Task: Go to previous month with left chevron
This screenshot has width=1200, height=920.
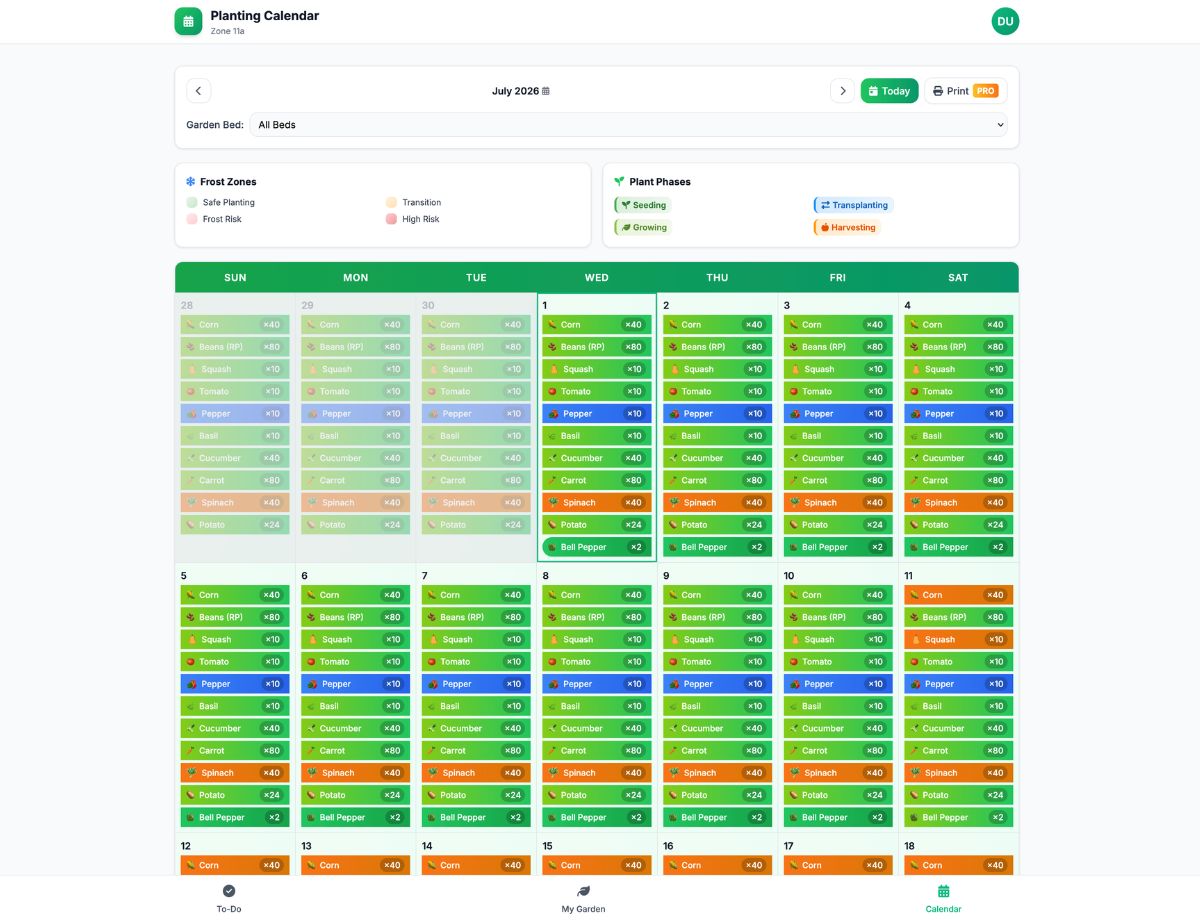Action: click(198, 91)
